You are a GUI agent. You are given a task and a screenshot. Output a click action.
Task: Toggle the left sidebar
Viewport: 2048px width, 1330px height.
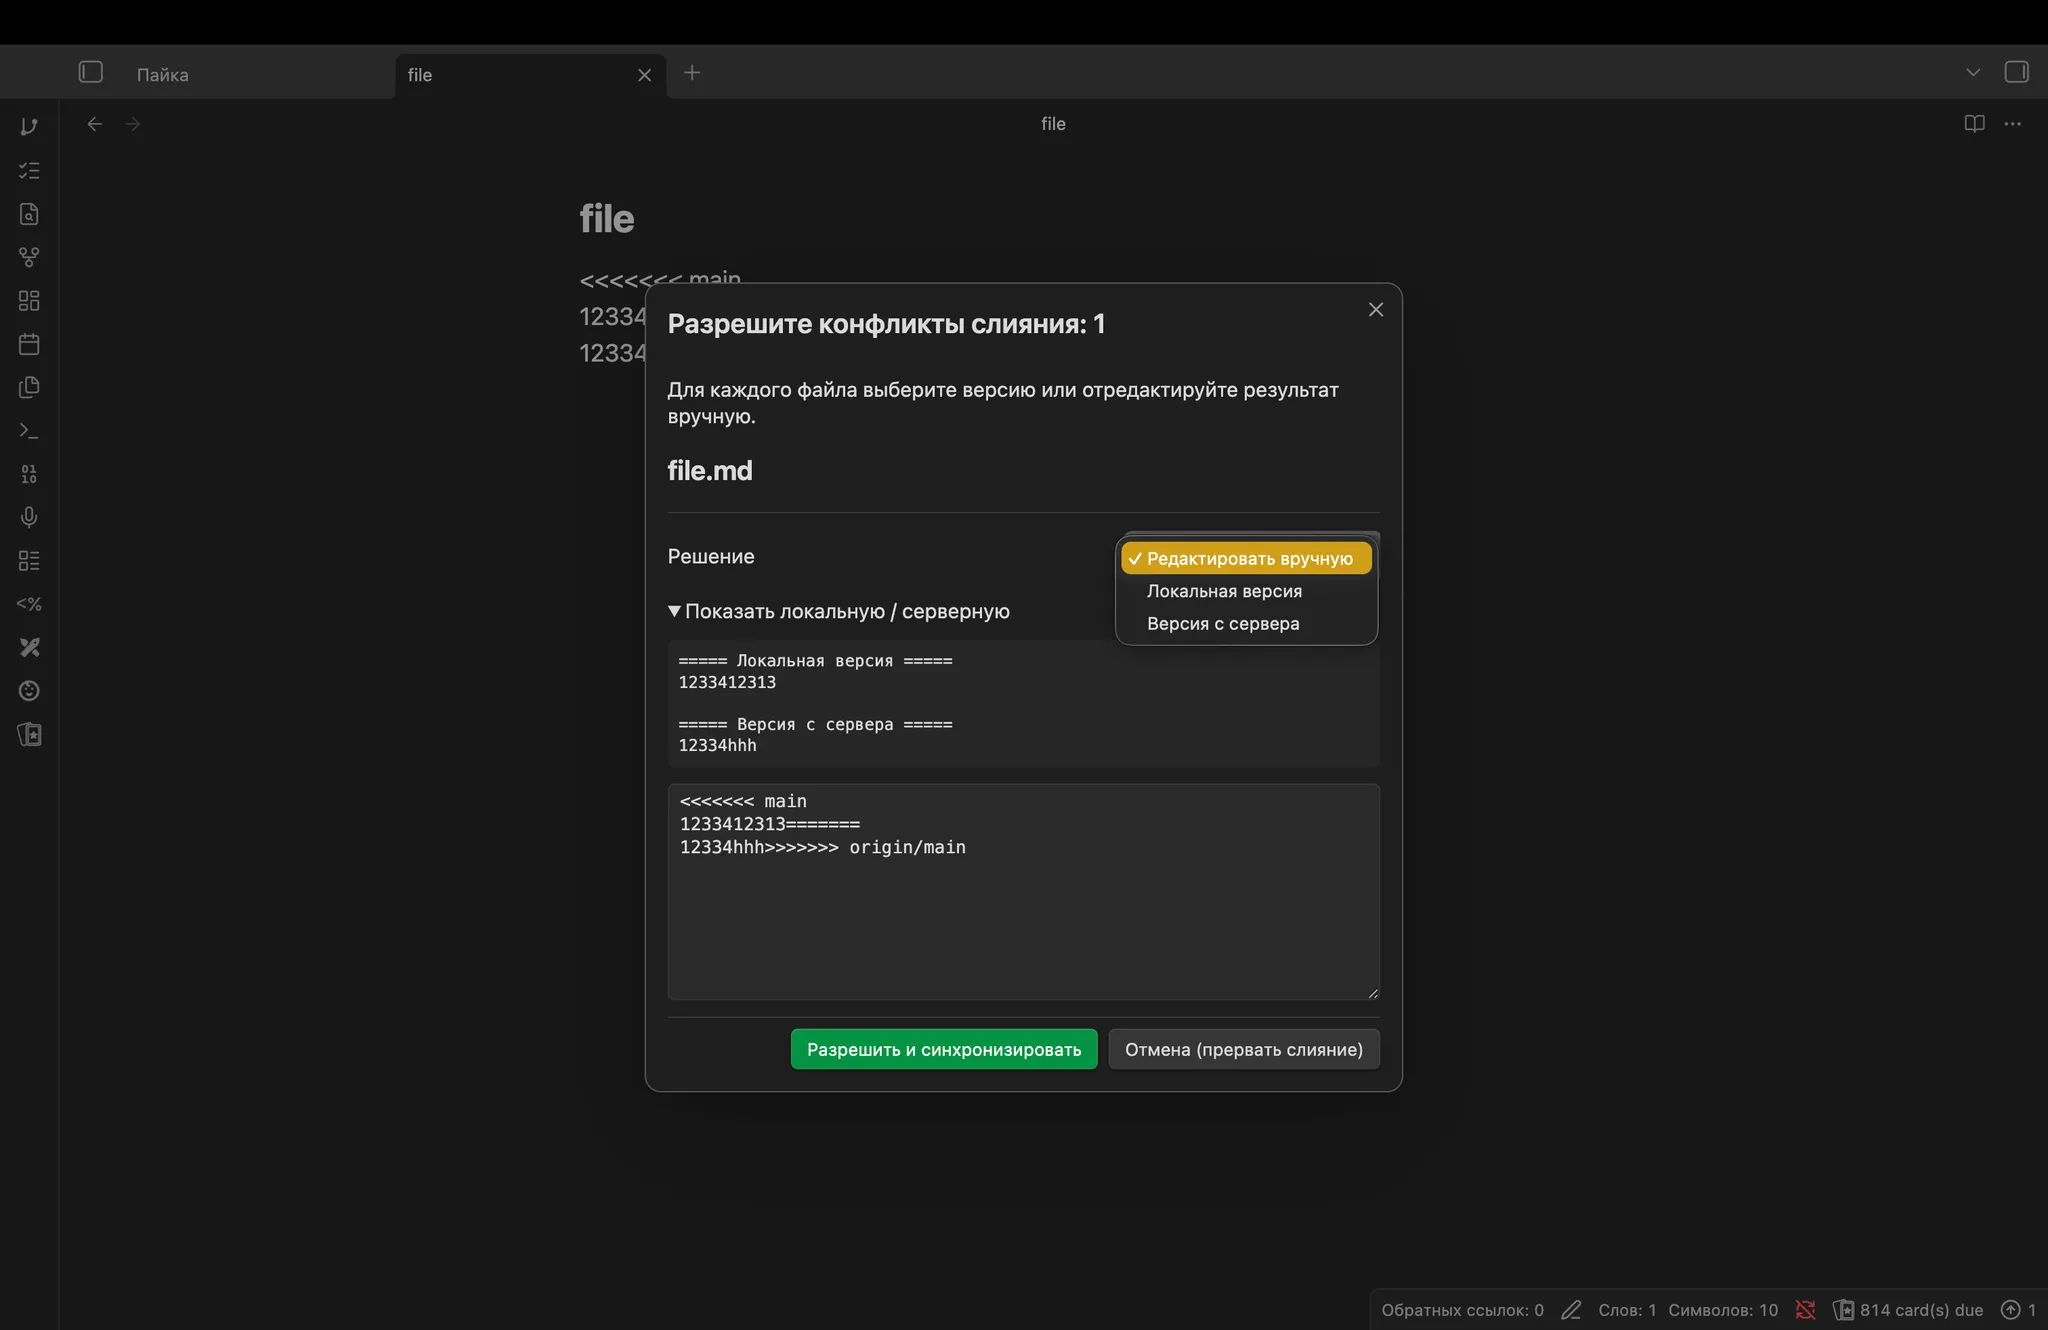point(91,72)
